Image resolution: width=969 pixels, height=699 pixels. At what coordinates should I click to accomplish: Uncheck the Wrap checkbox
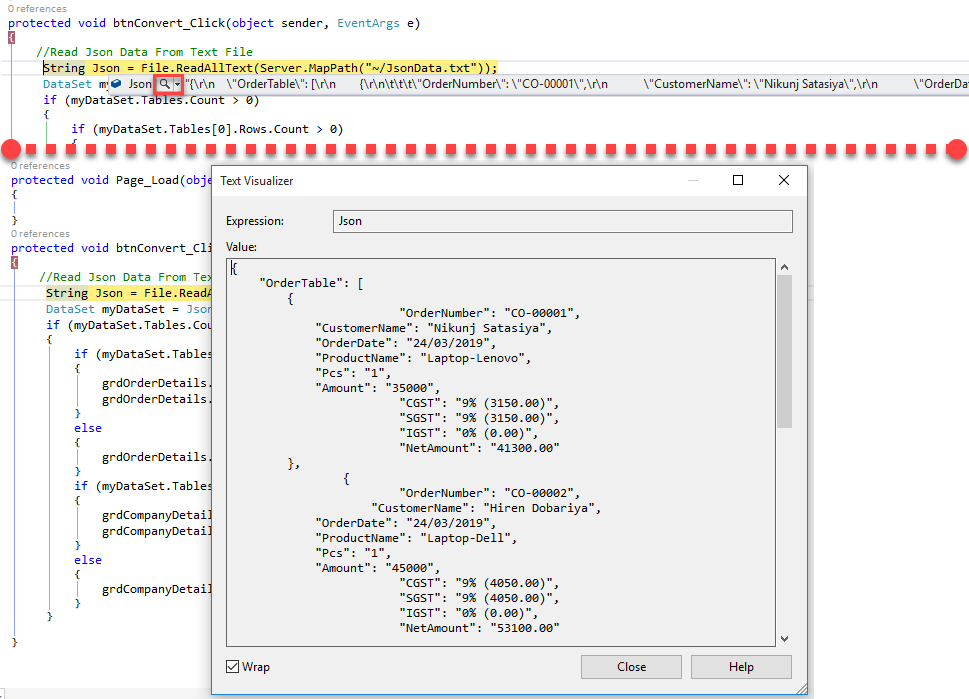232,666
